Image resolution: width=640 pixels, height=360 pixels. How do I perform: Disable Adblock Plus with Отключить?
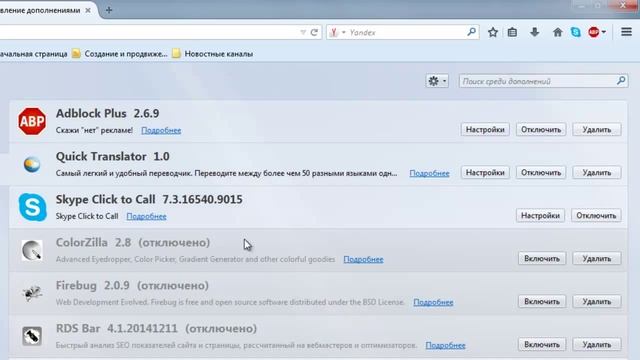pos(541,129)
